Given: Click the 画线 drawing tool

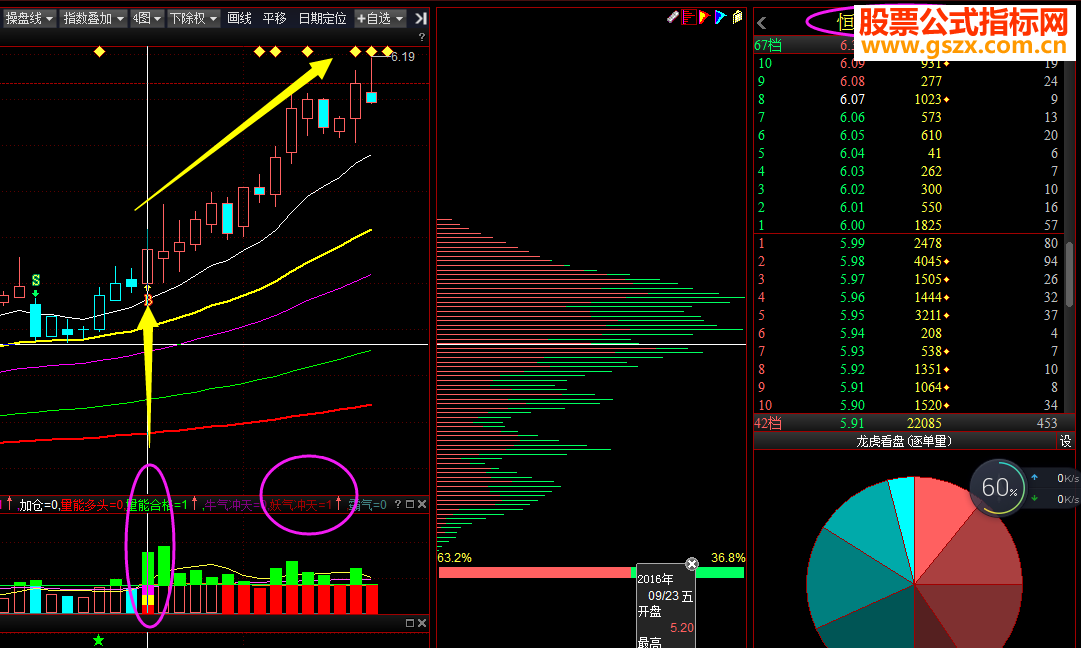Looking at the screenshot, I should (239, 19).
